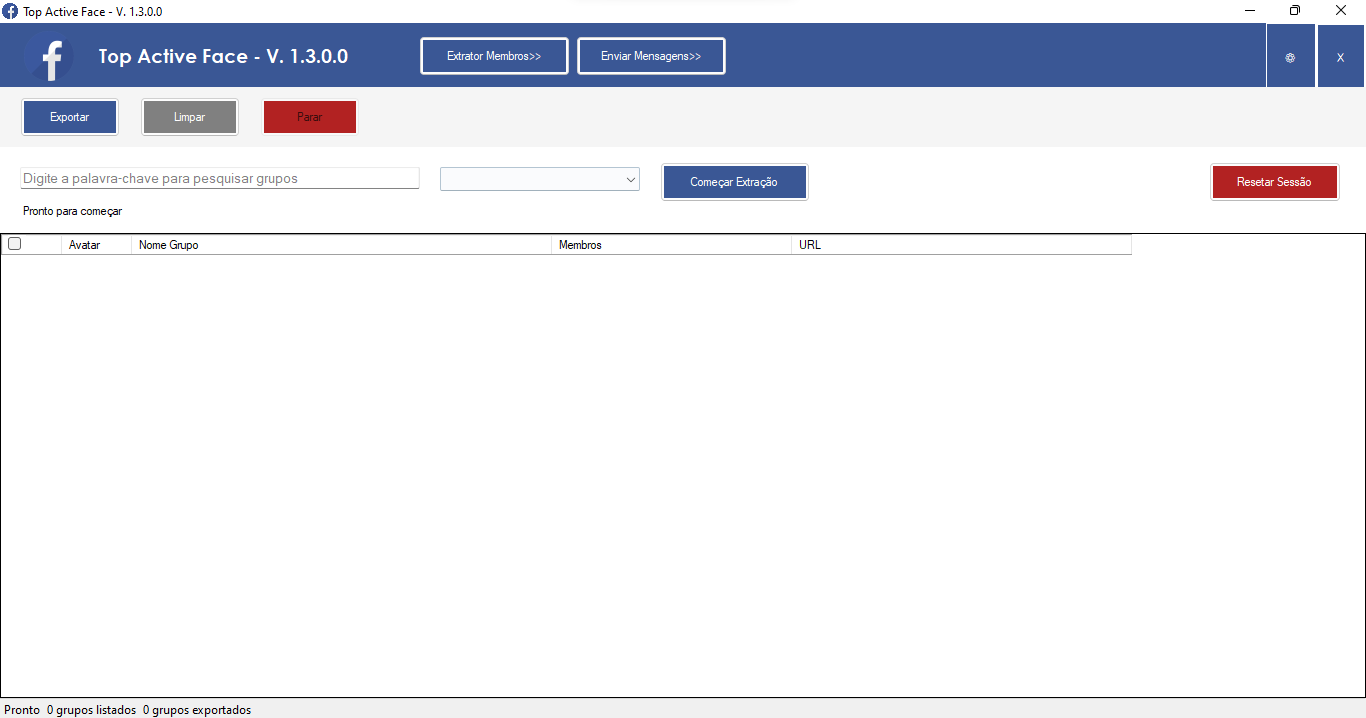Viewport: 1366px width, 718px height.
Task: Click the URL column header
Action: click(x=961, y=245)
